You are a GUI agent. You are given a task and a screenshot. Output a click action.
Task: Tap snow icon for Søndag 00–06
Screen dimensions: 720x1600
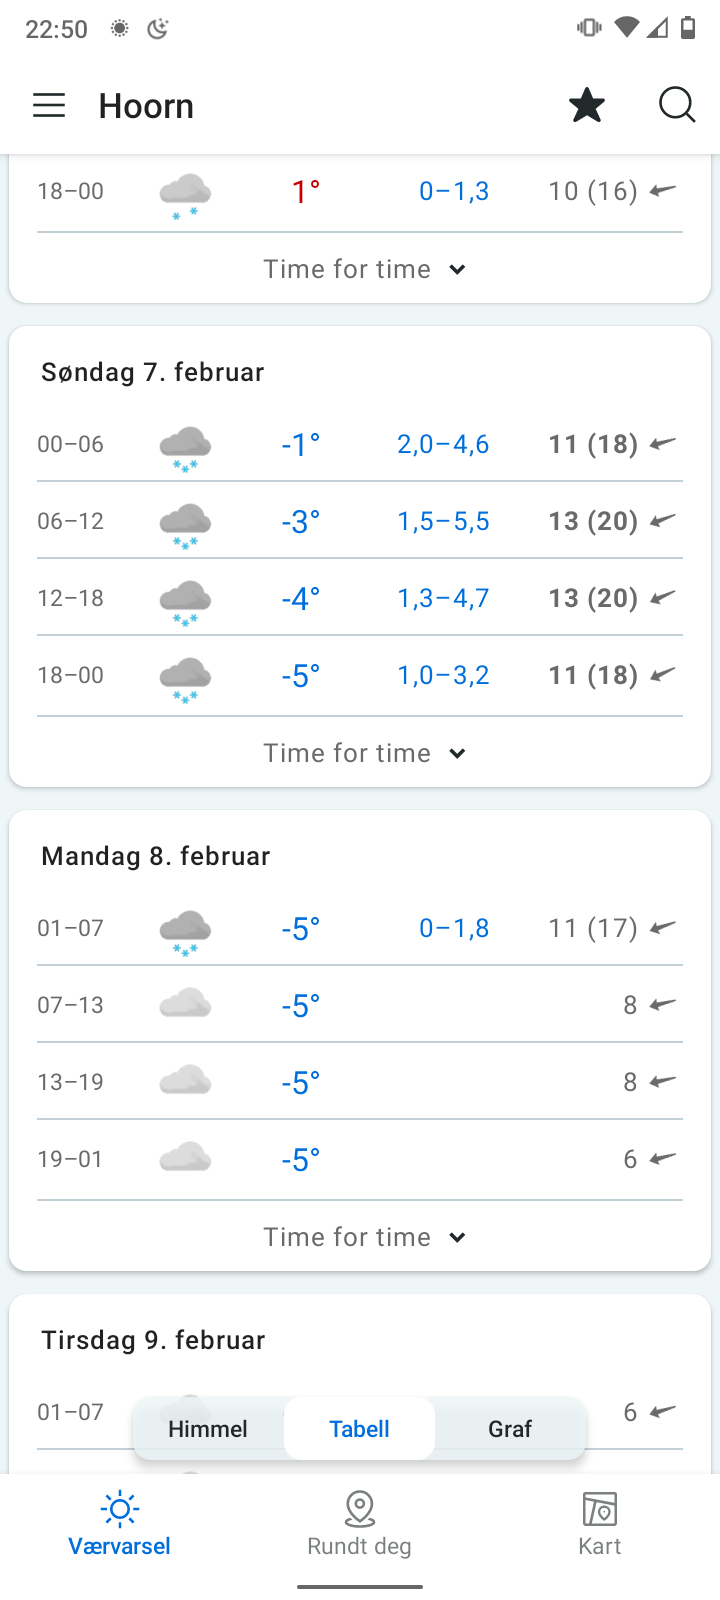(x=185, y=446)
